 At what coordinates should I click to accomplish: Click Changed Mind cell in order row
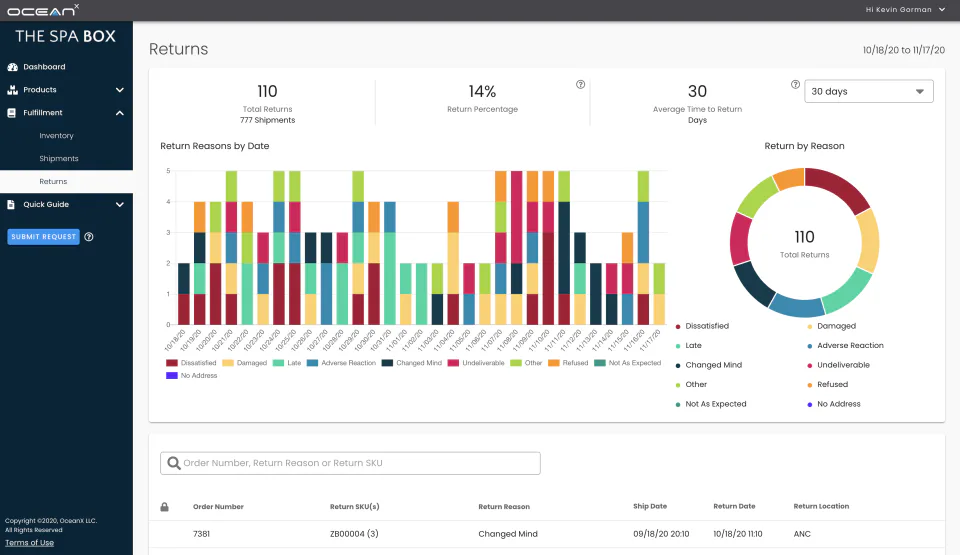[508, 534]
